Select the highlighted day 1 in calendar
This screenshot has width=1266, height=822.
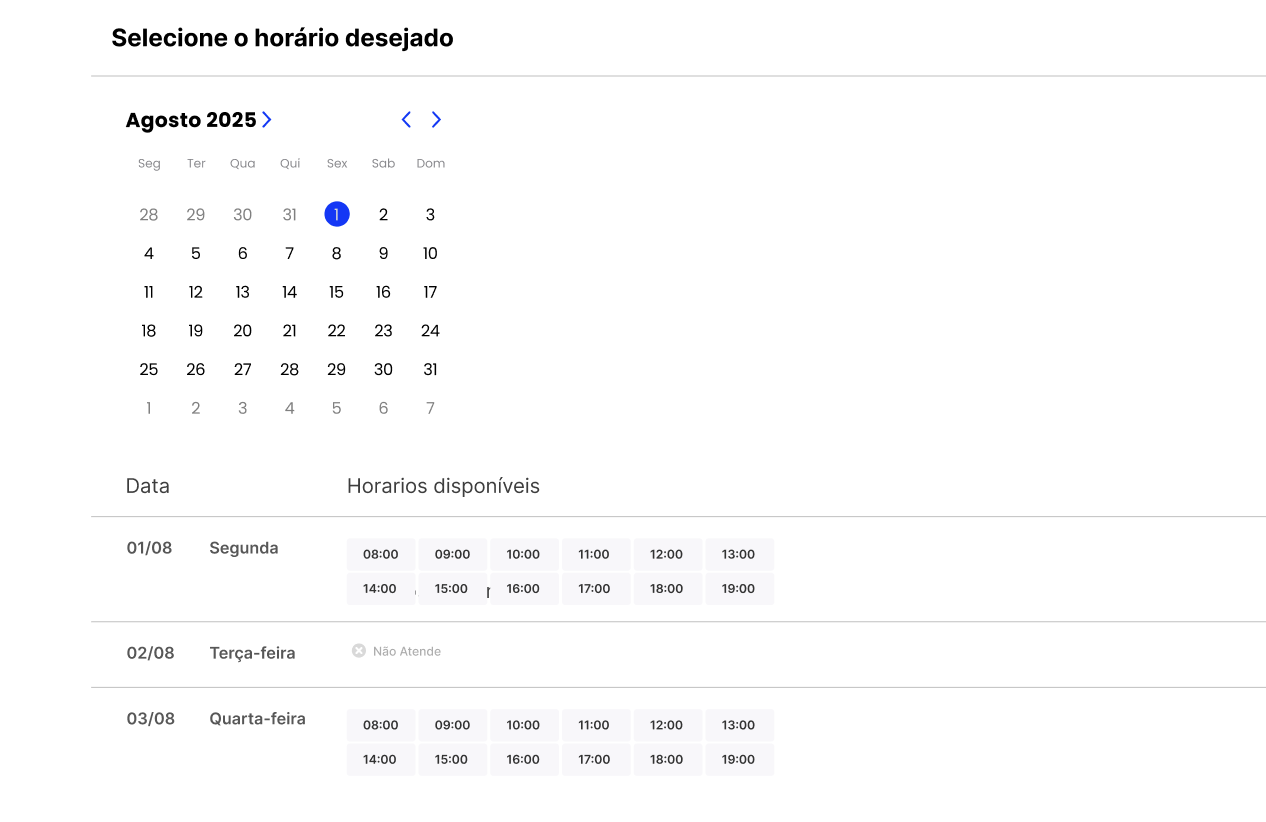(337, 214)
